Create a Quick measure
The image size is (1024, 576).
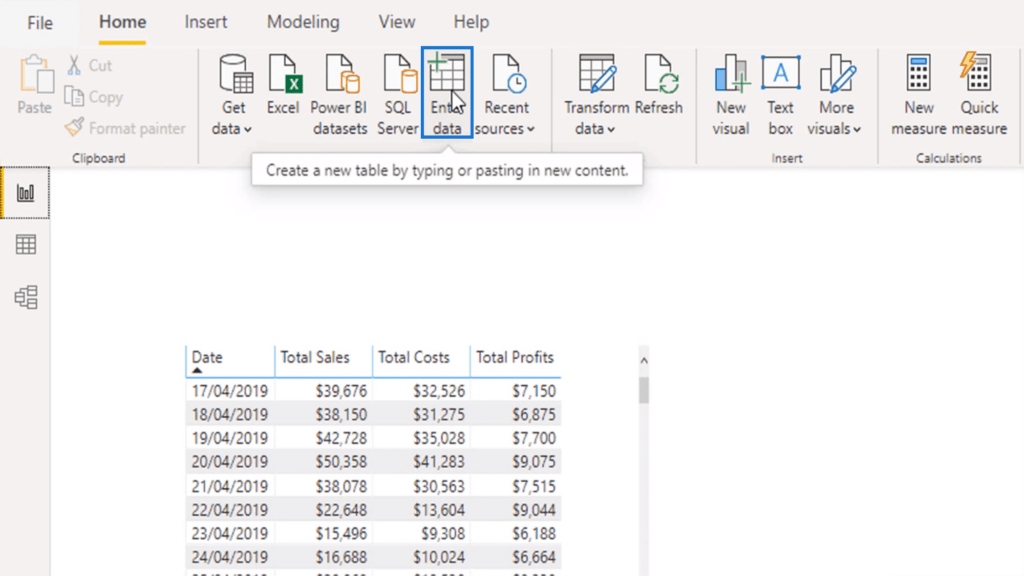pos(979,95)
